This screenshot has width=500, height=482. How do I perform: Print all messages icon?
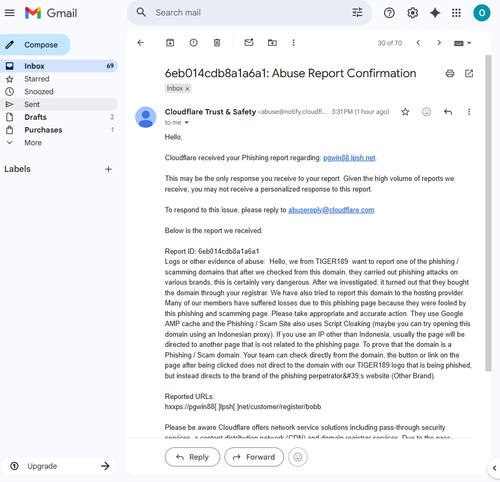[x=450, y=73]
